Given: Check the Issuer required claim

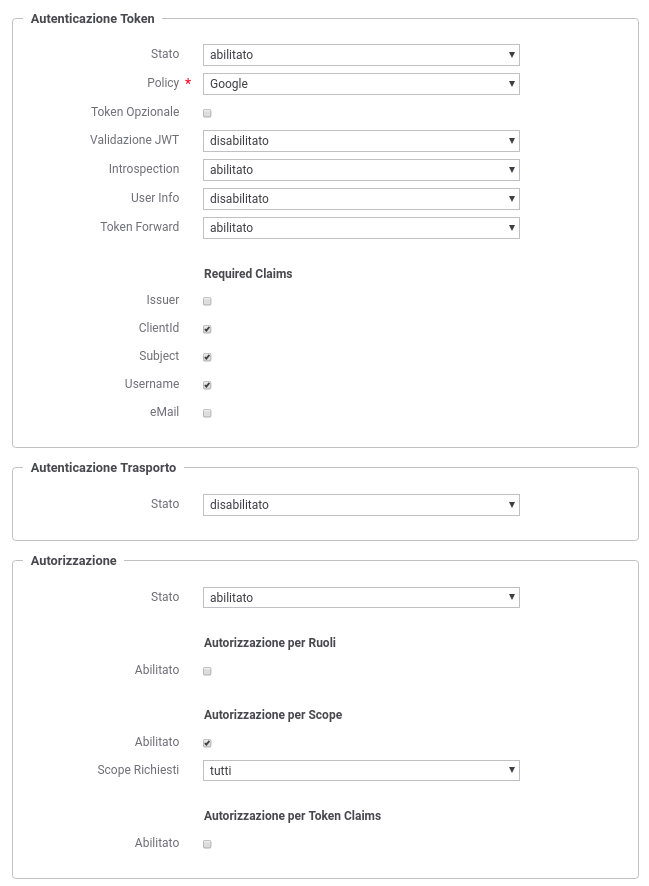Looking at the screenshot, I should (207, 301).
